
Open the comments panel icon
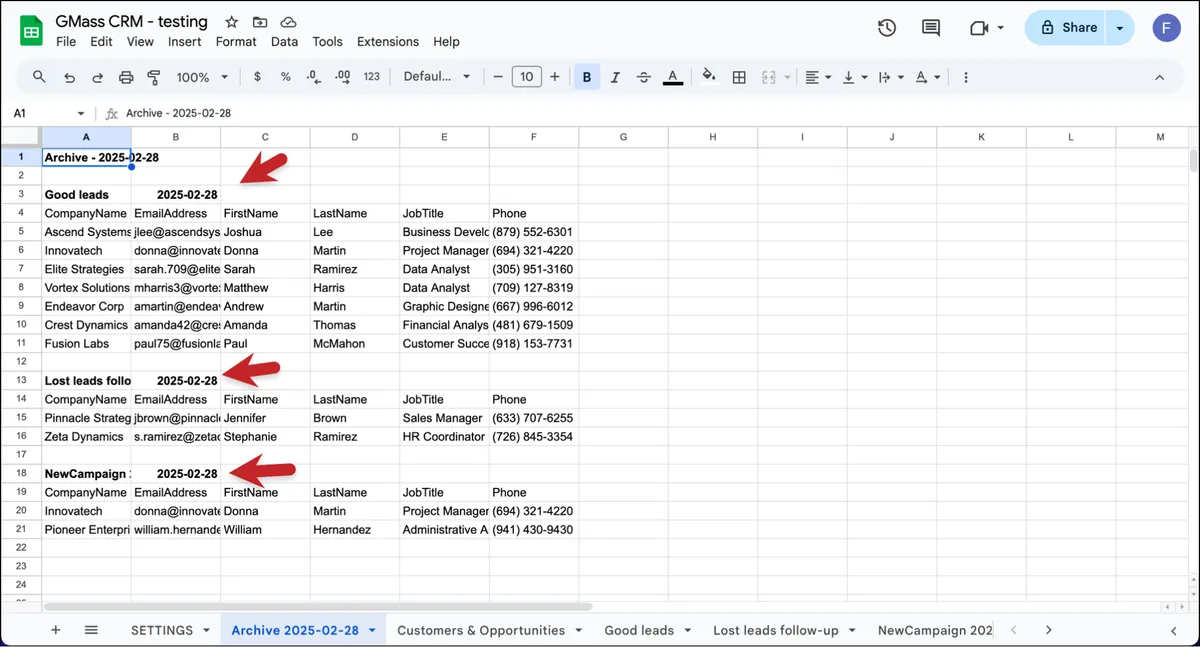point(931,28)
